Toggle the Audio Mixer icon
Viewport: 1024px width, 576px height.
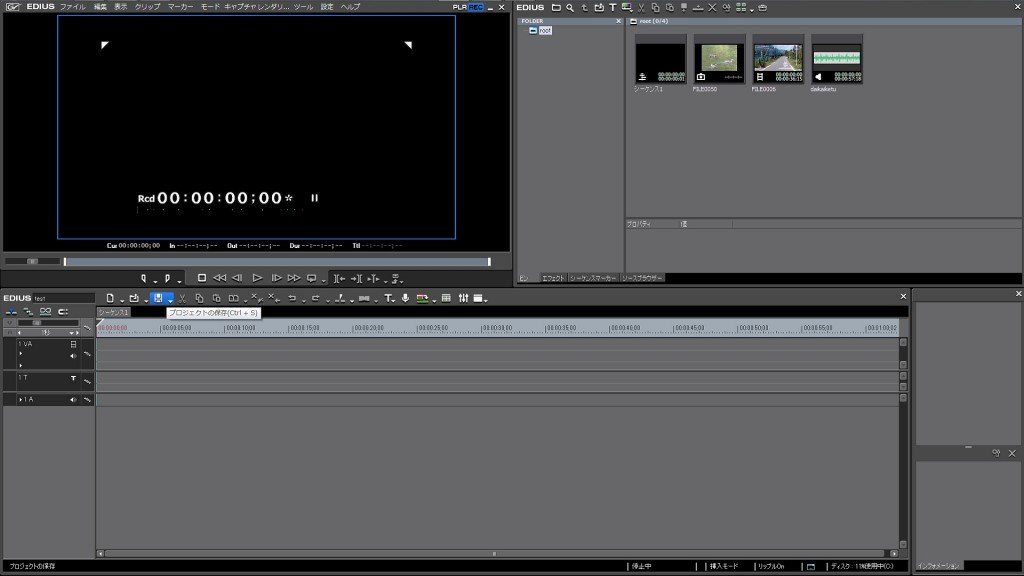coord(463,298)
